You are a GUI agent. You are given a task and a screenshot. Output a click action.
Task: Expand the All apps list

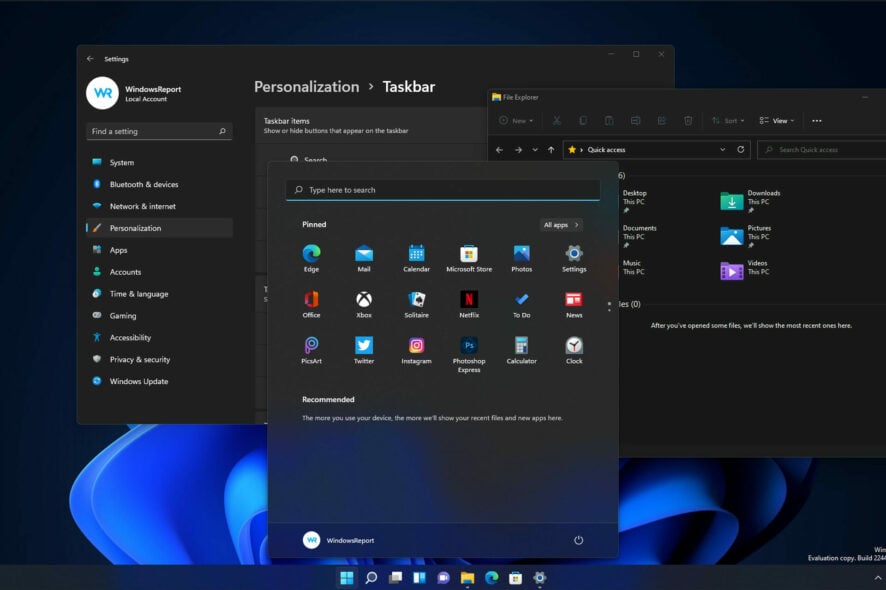tap(561, 224)
